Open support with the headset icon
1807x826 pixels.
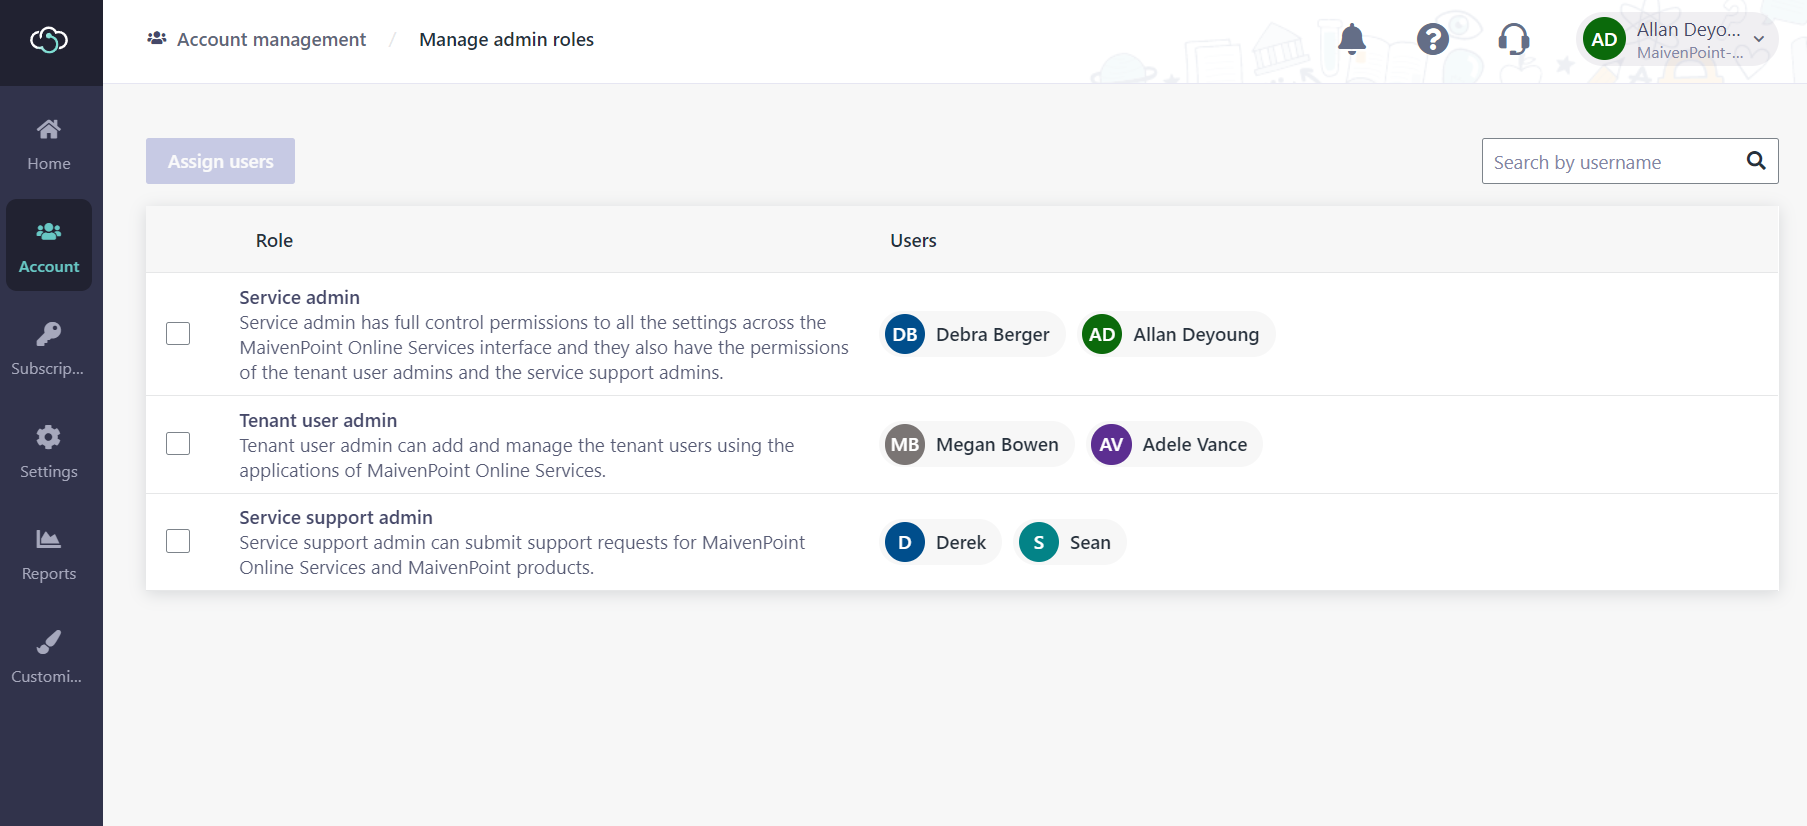(1514, 39)
